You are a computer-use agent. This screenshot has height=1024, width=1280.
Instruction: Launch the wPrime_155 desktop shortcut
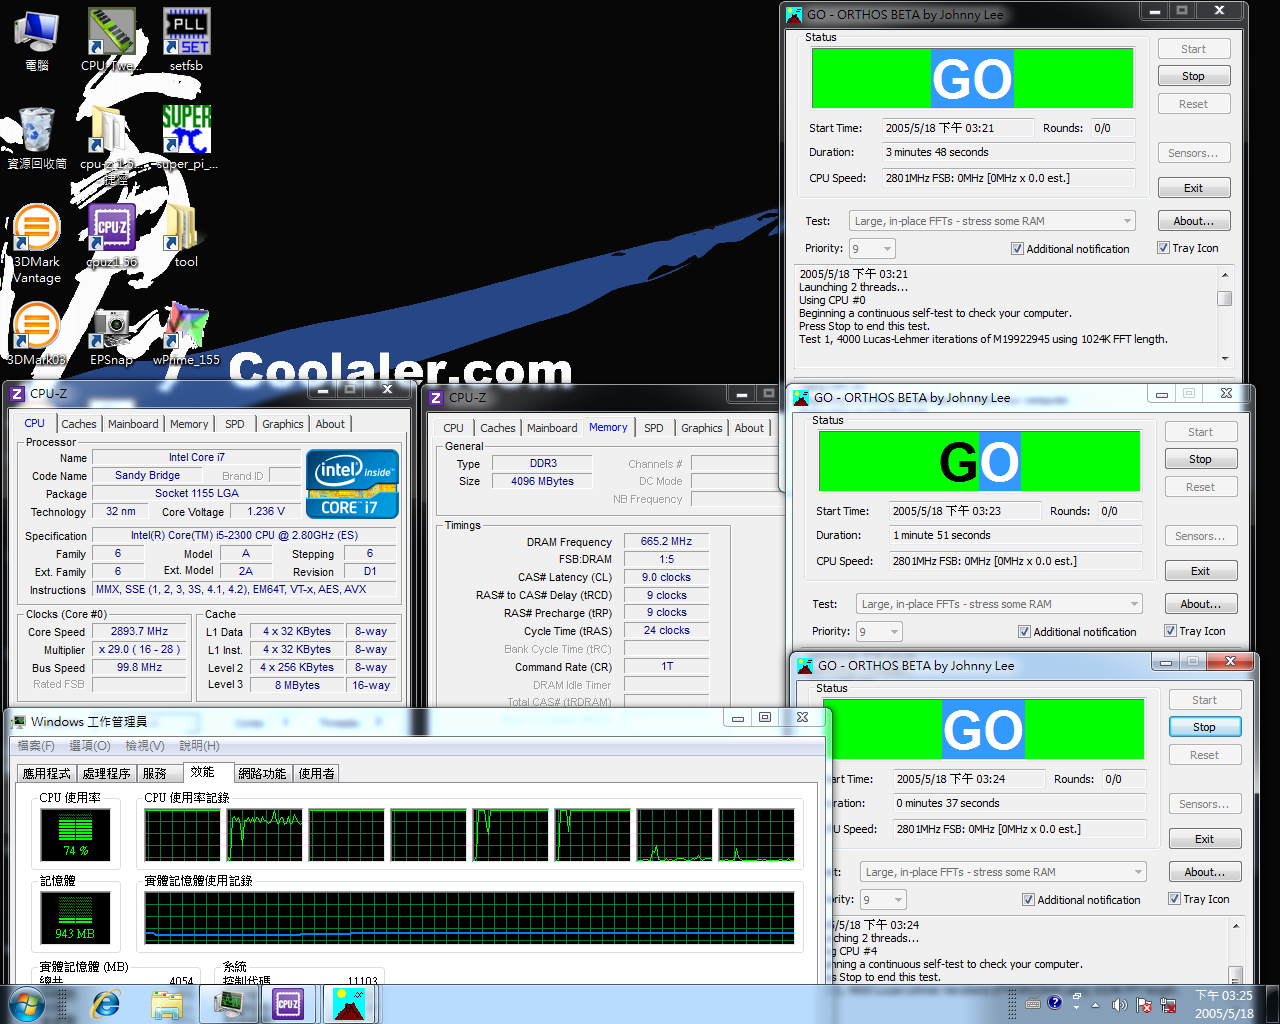(186, 334)
